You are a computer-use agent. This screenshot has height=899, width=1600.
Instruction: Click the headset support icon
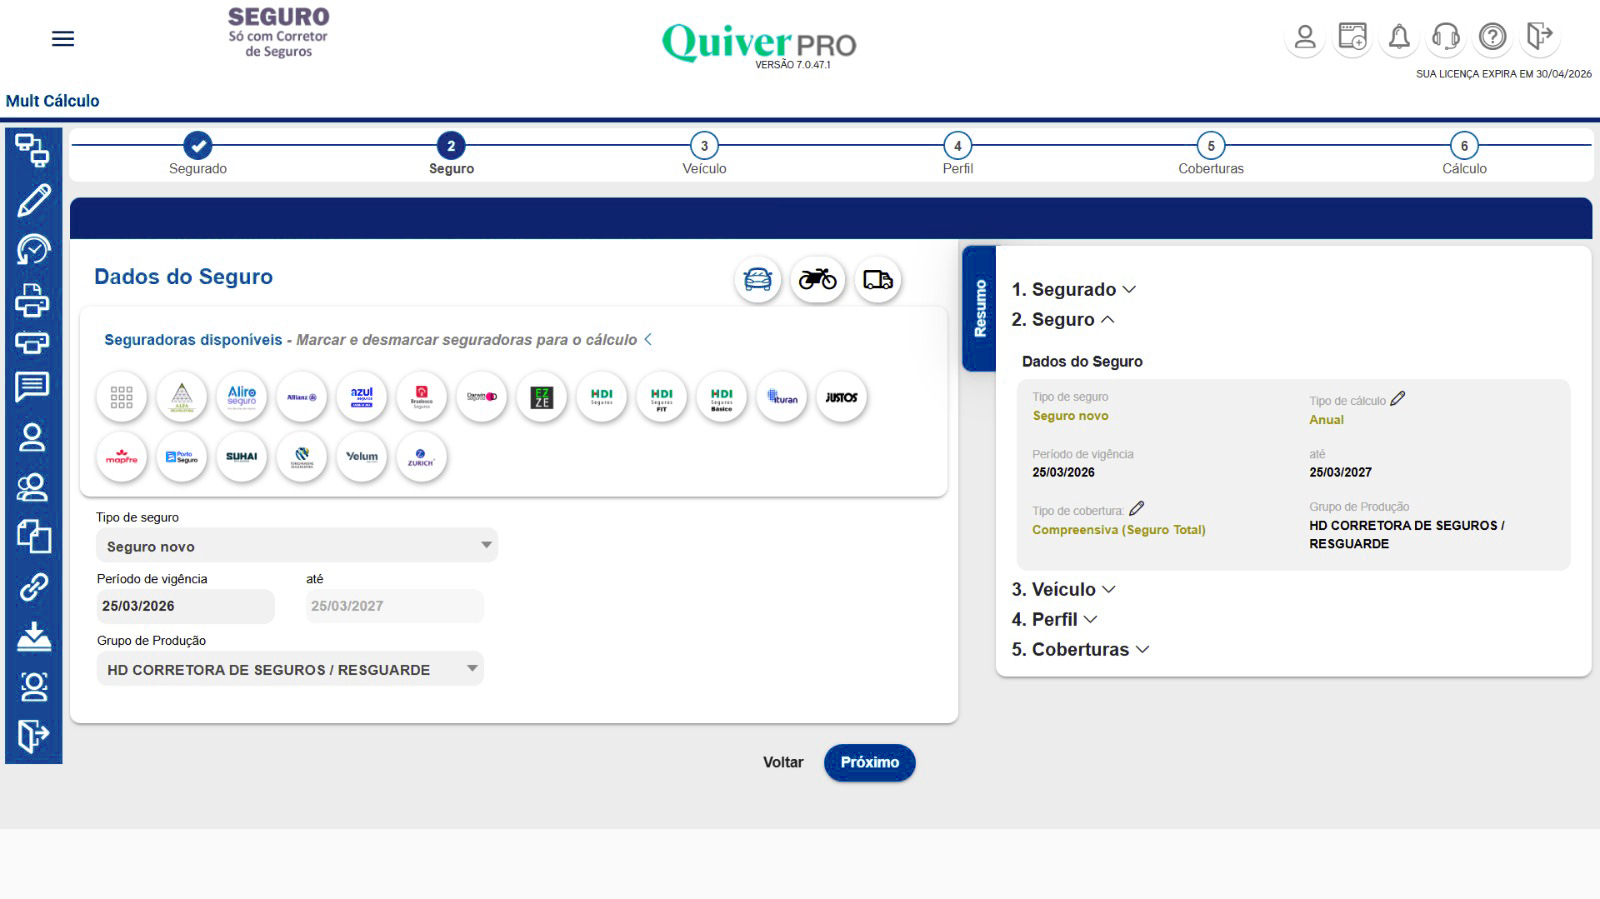coord(1445,38)
